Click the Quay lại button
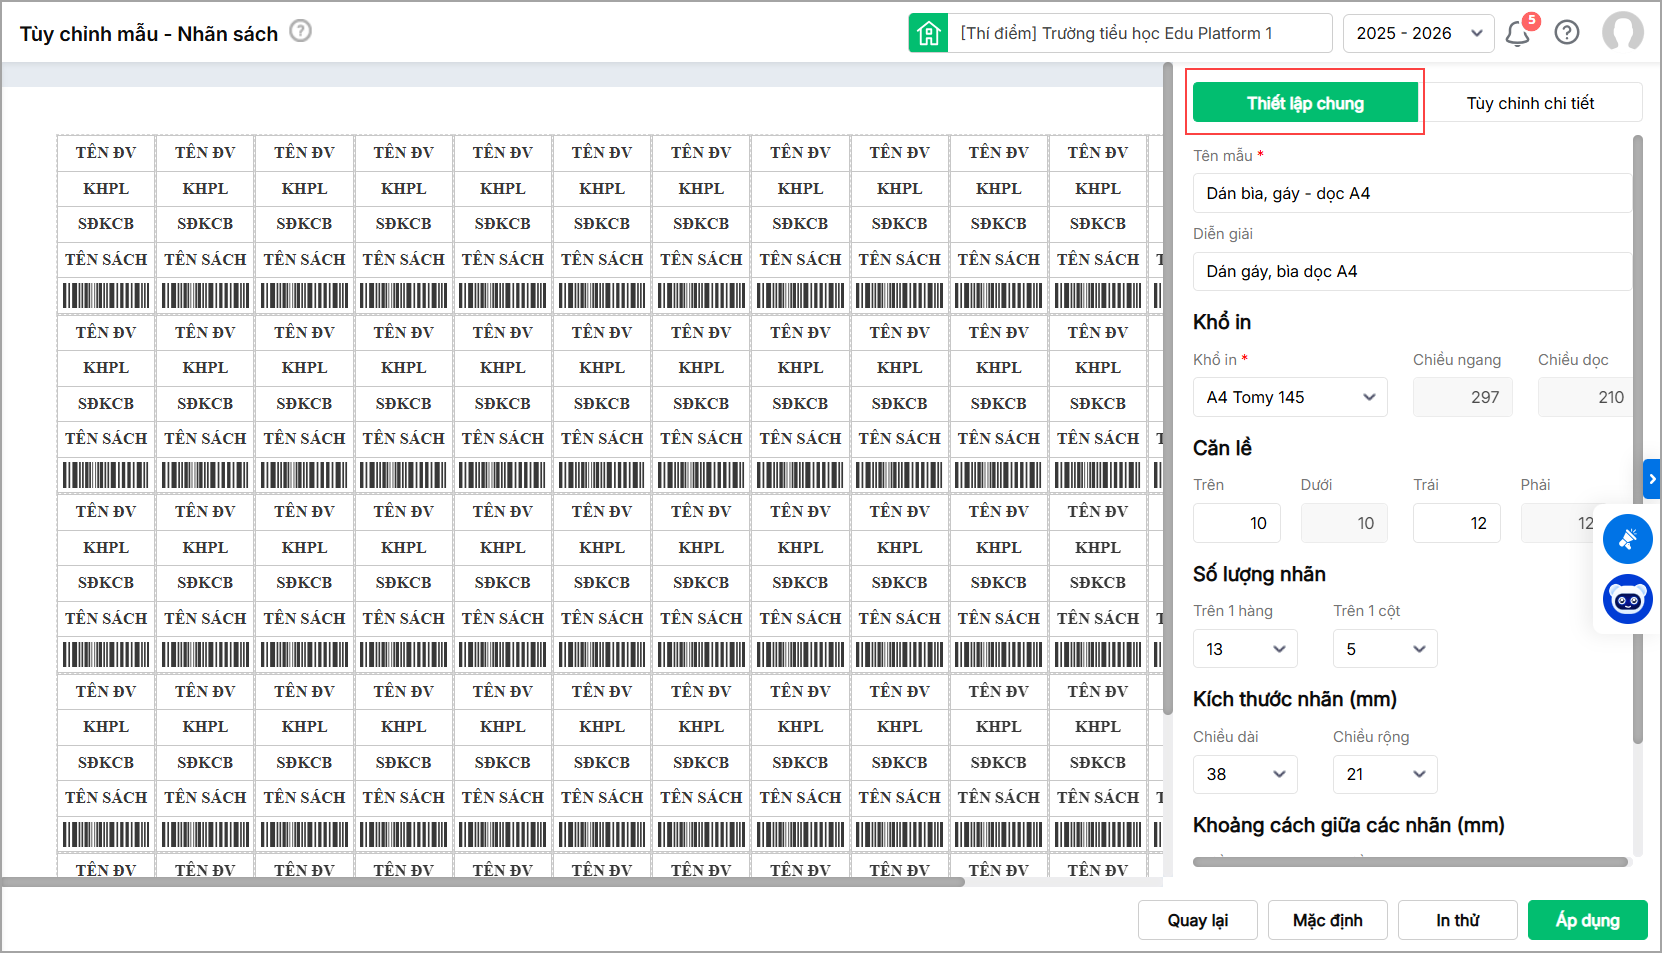Screen dimensions: 1662x953 pyautogui.click(x=1197, y=920)
